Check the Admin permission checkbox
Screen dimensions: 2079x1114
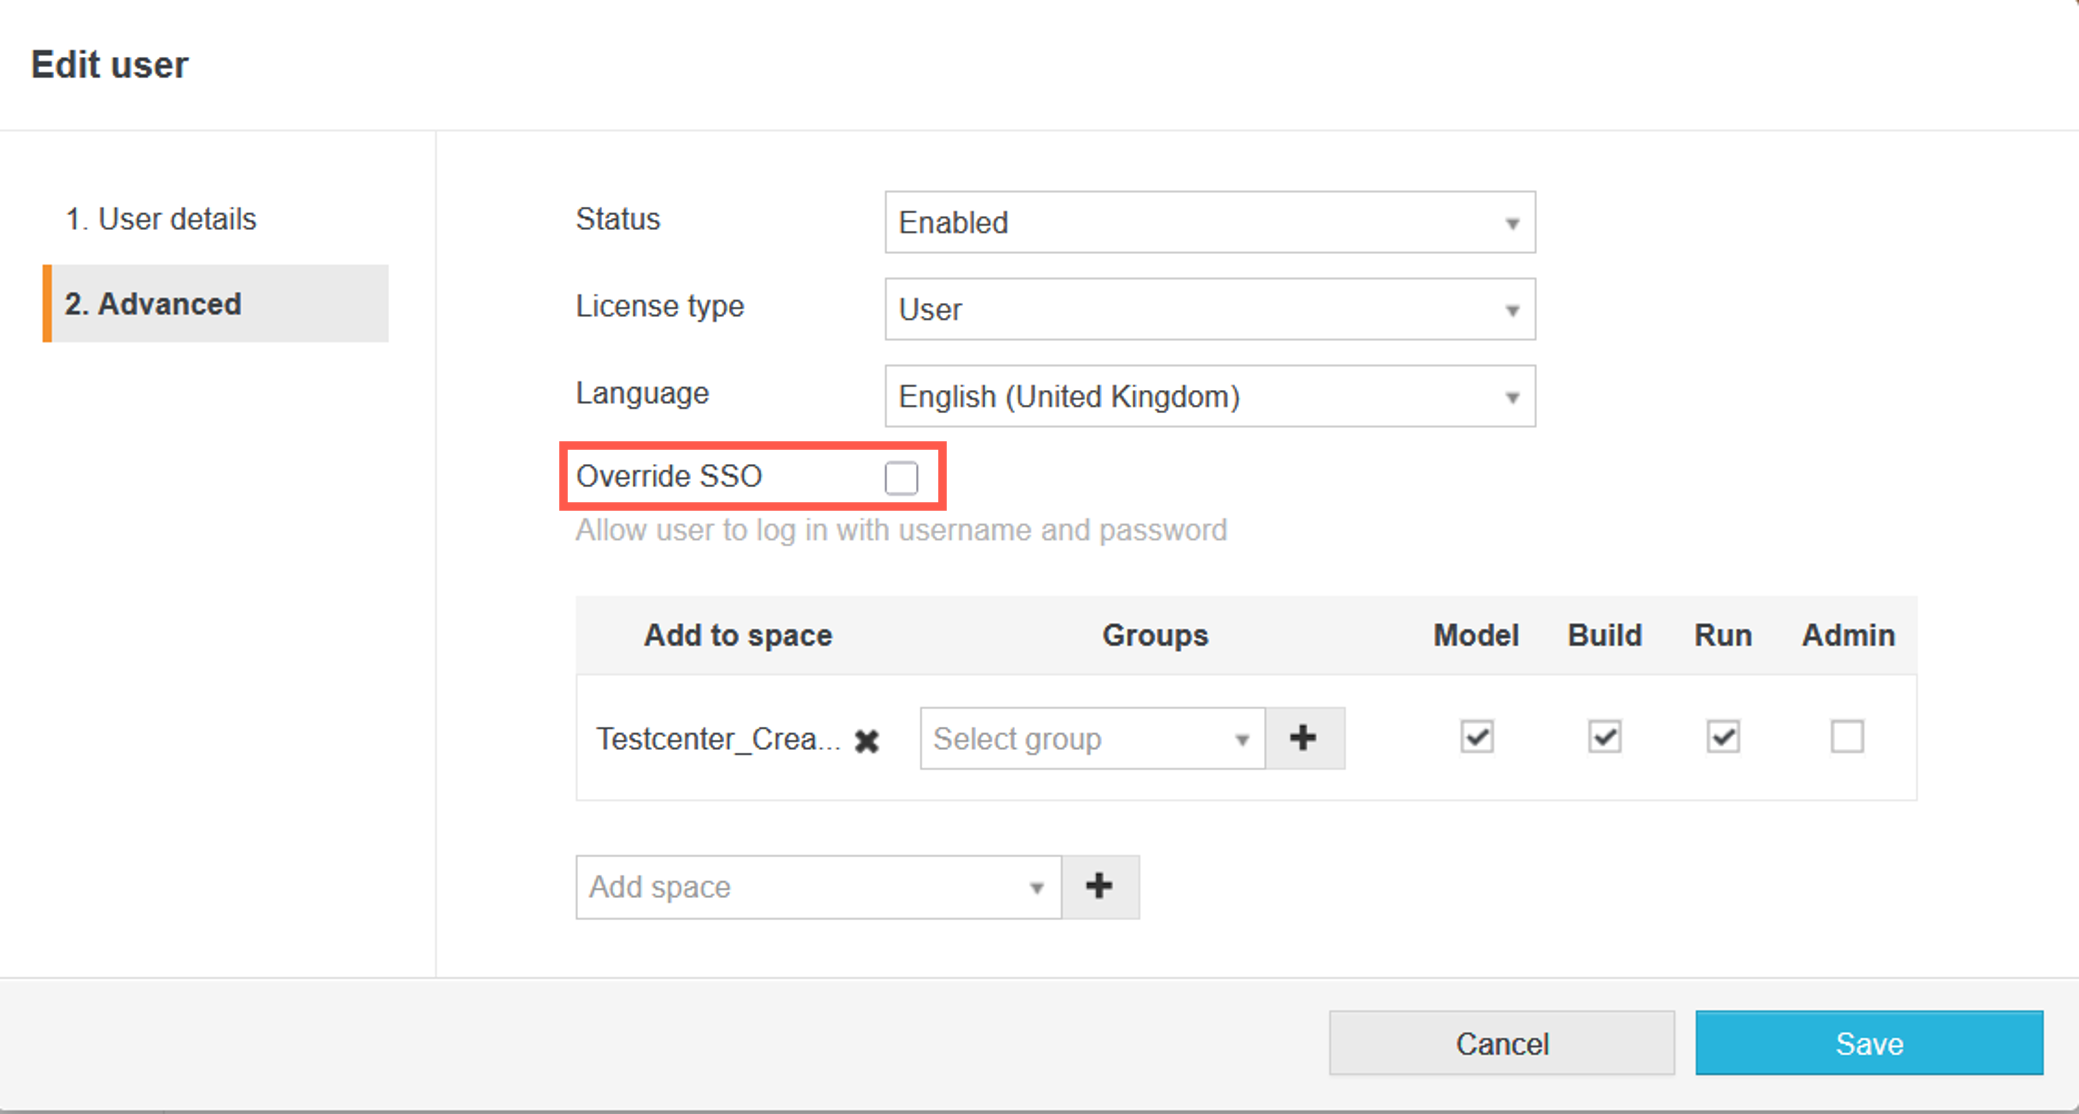pos(1846,737)
